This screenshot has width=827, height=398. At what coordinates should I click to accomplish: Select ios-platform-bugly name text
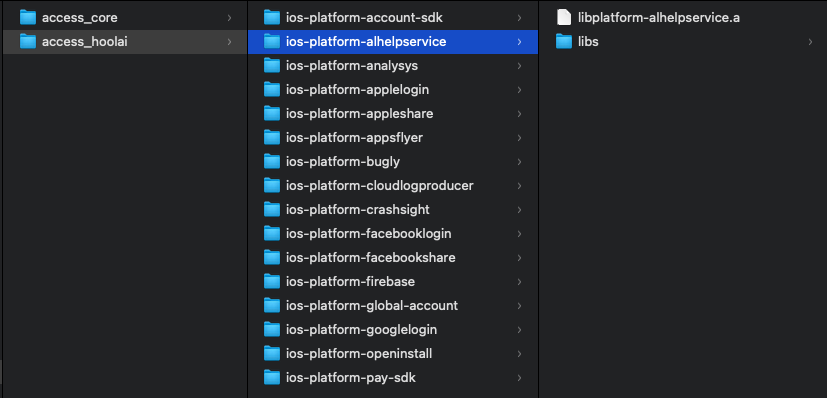pos(342,162)
